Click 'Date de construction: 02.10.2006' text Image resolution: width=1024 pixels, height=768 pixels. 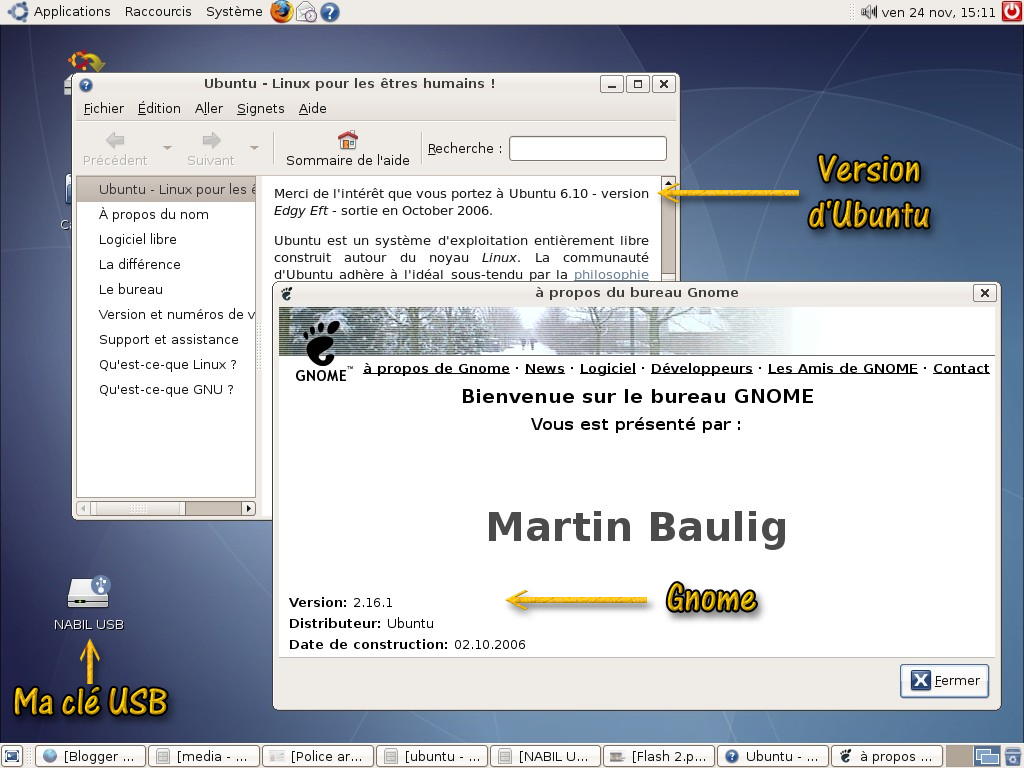tap(407, 645)
